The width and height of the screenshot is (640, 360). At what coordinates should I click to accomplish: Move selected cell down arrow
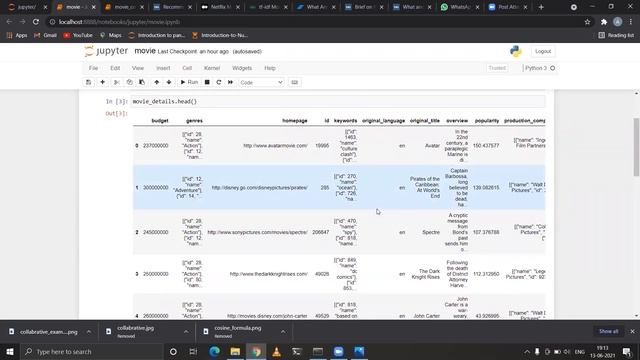click(169, 82)
